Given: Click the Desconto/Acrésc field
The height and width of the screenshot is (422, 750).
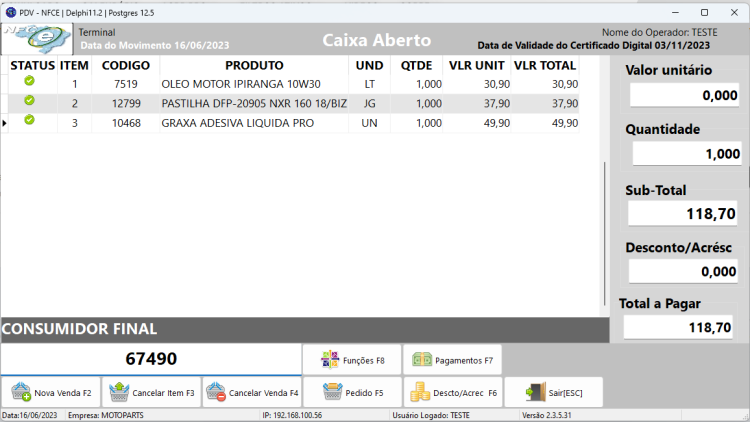Looking at the screenshot, I should point(683,271).
